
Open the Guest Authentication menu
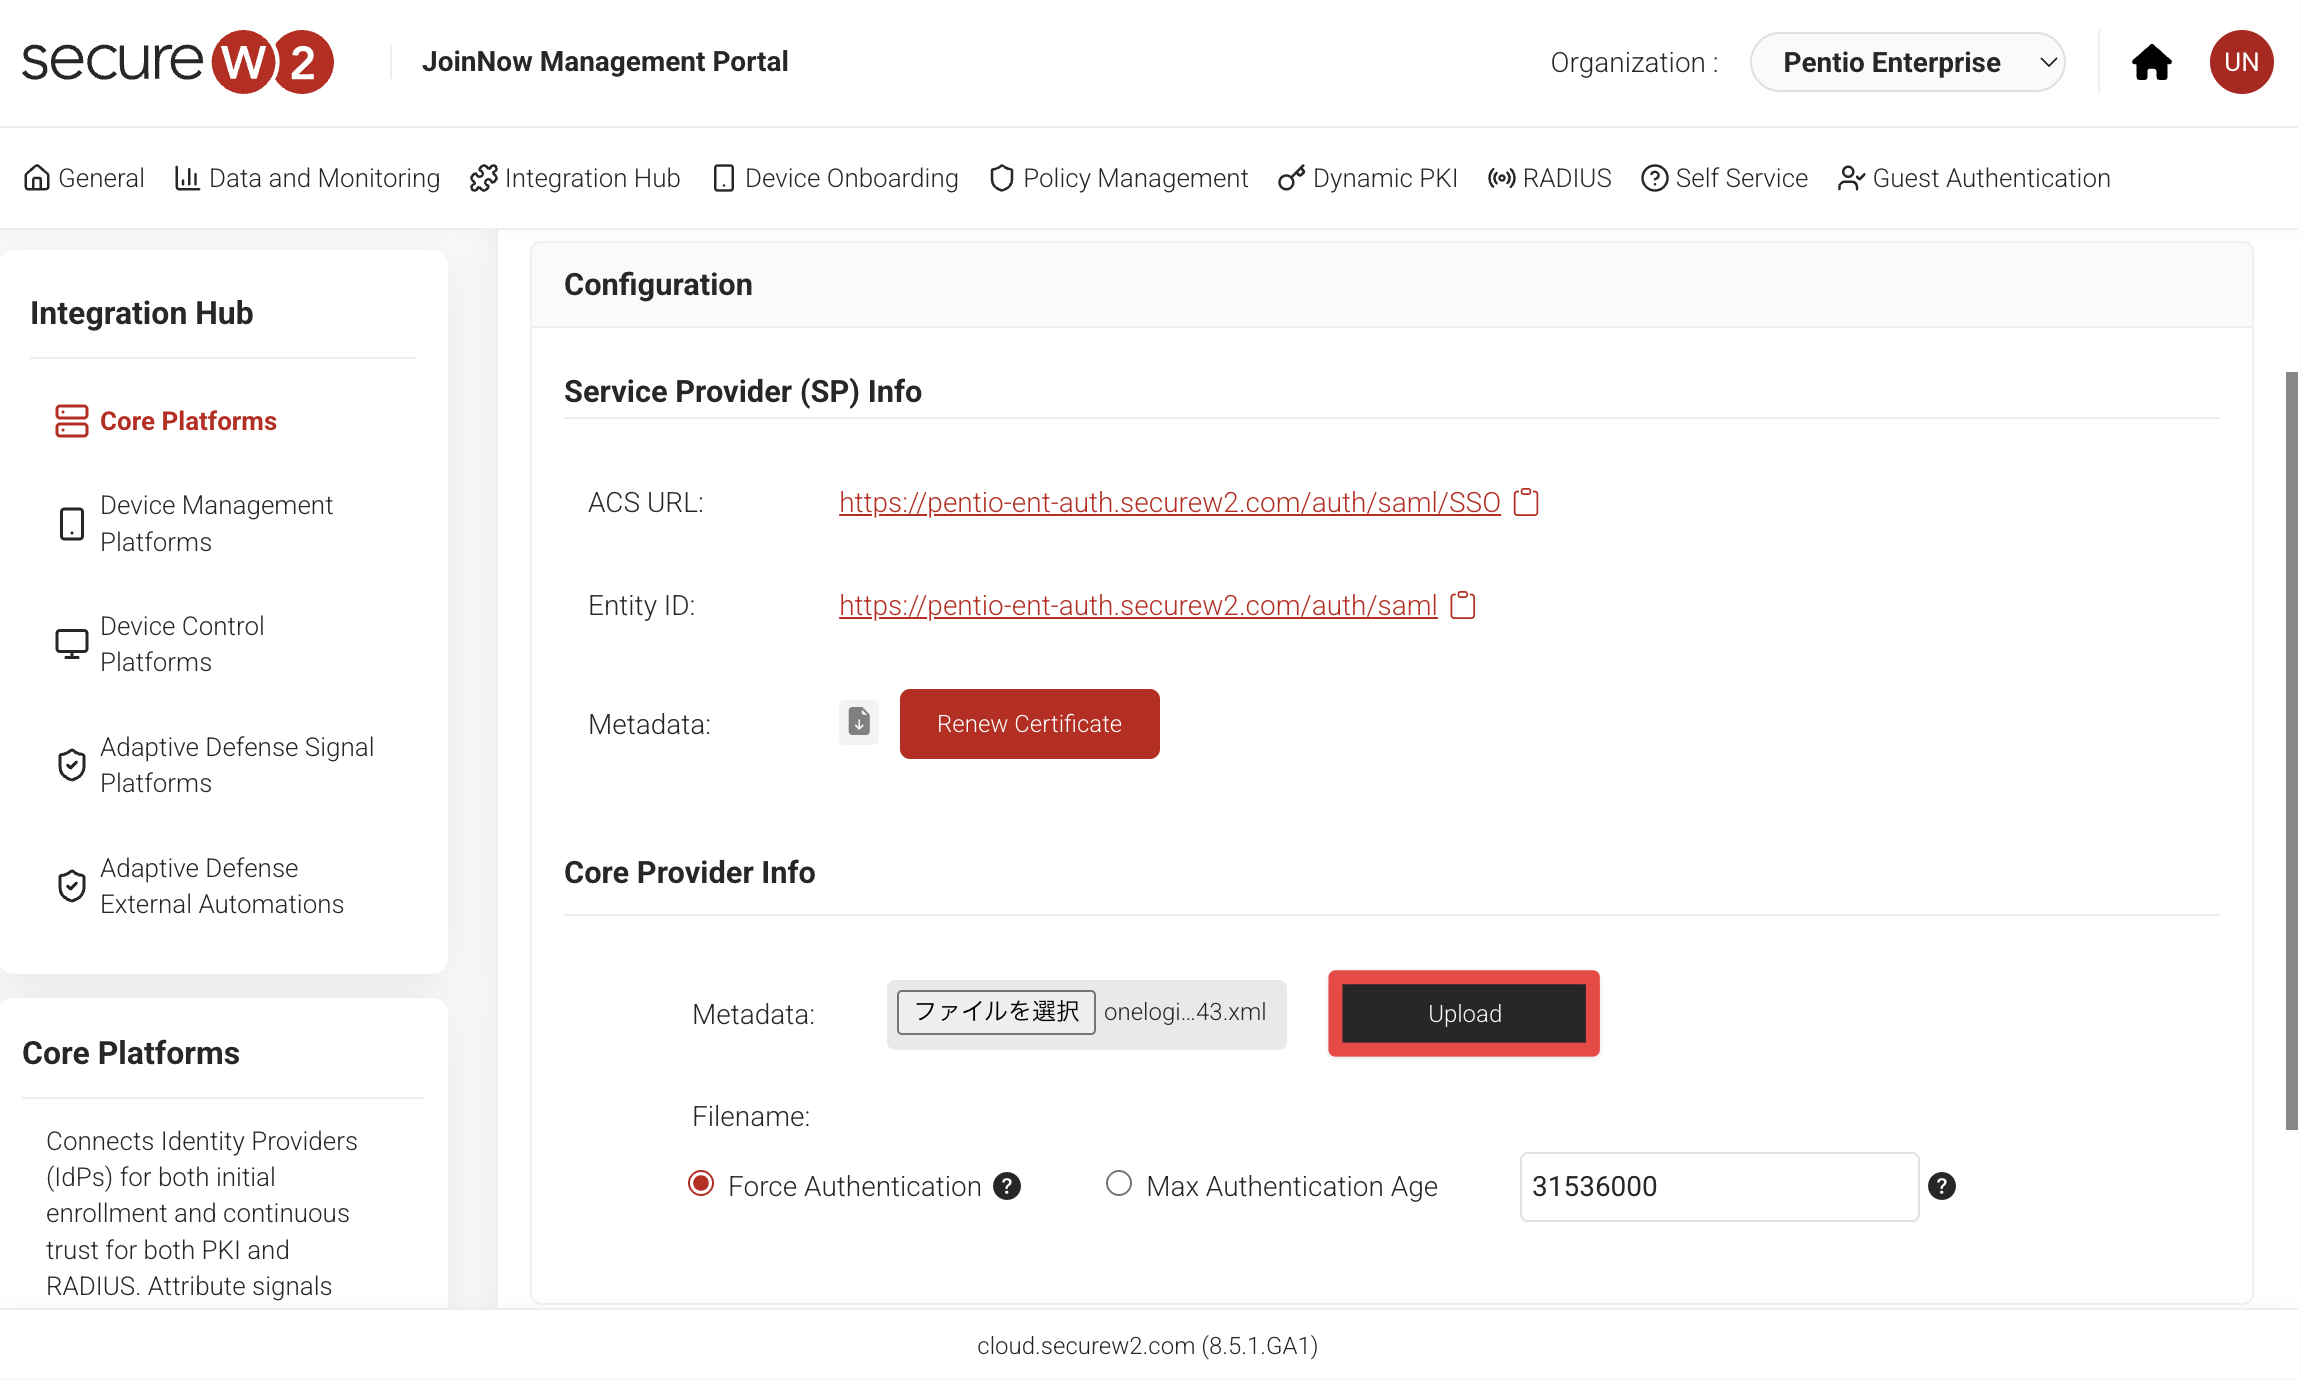click(x=1974, y=178)
